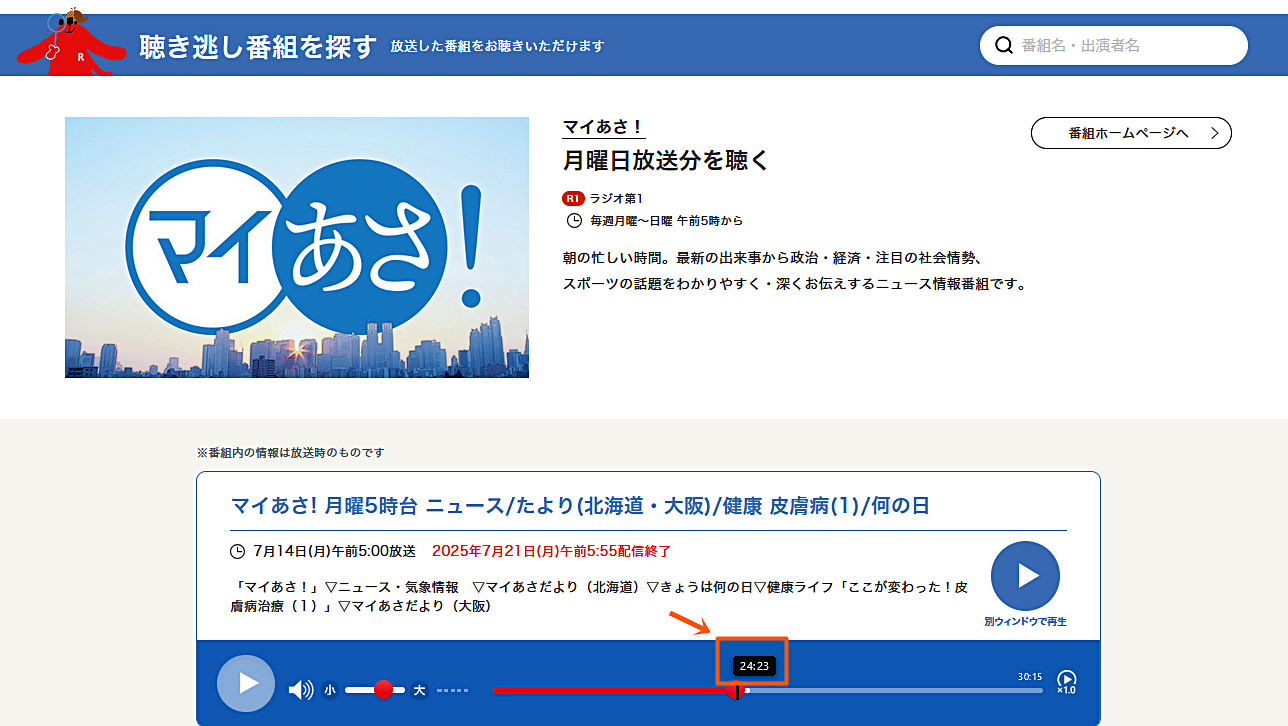Click the 別ウィンドウで再生 play button
The width and height of the screenshot is (1288, 726).
click(1025, 577)
